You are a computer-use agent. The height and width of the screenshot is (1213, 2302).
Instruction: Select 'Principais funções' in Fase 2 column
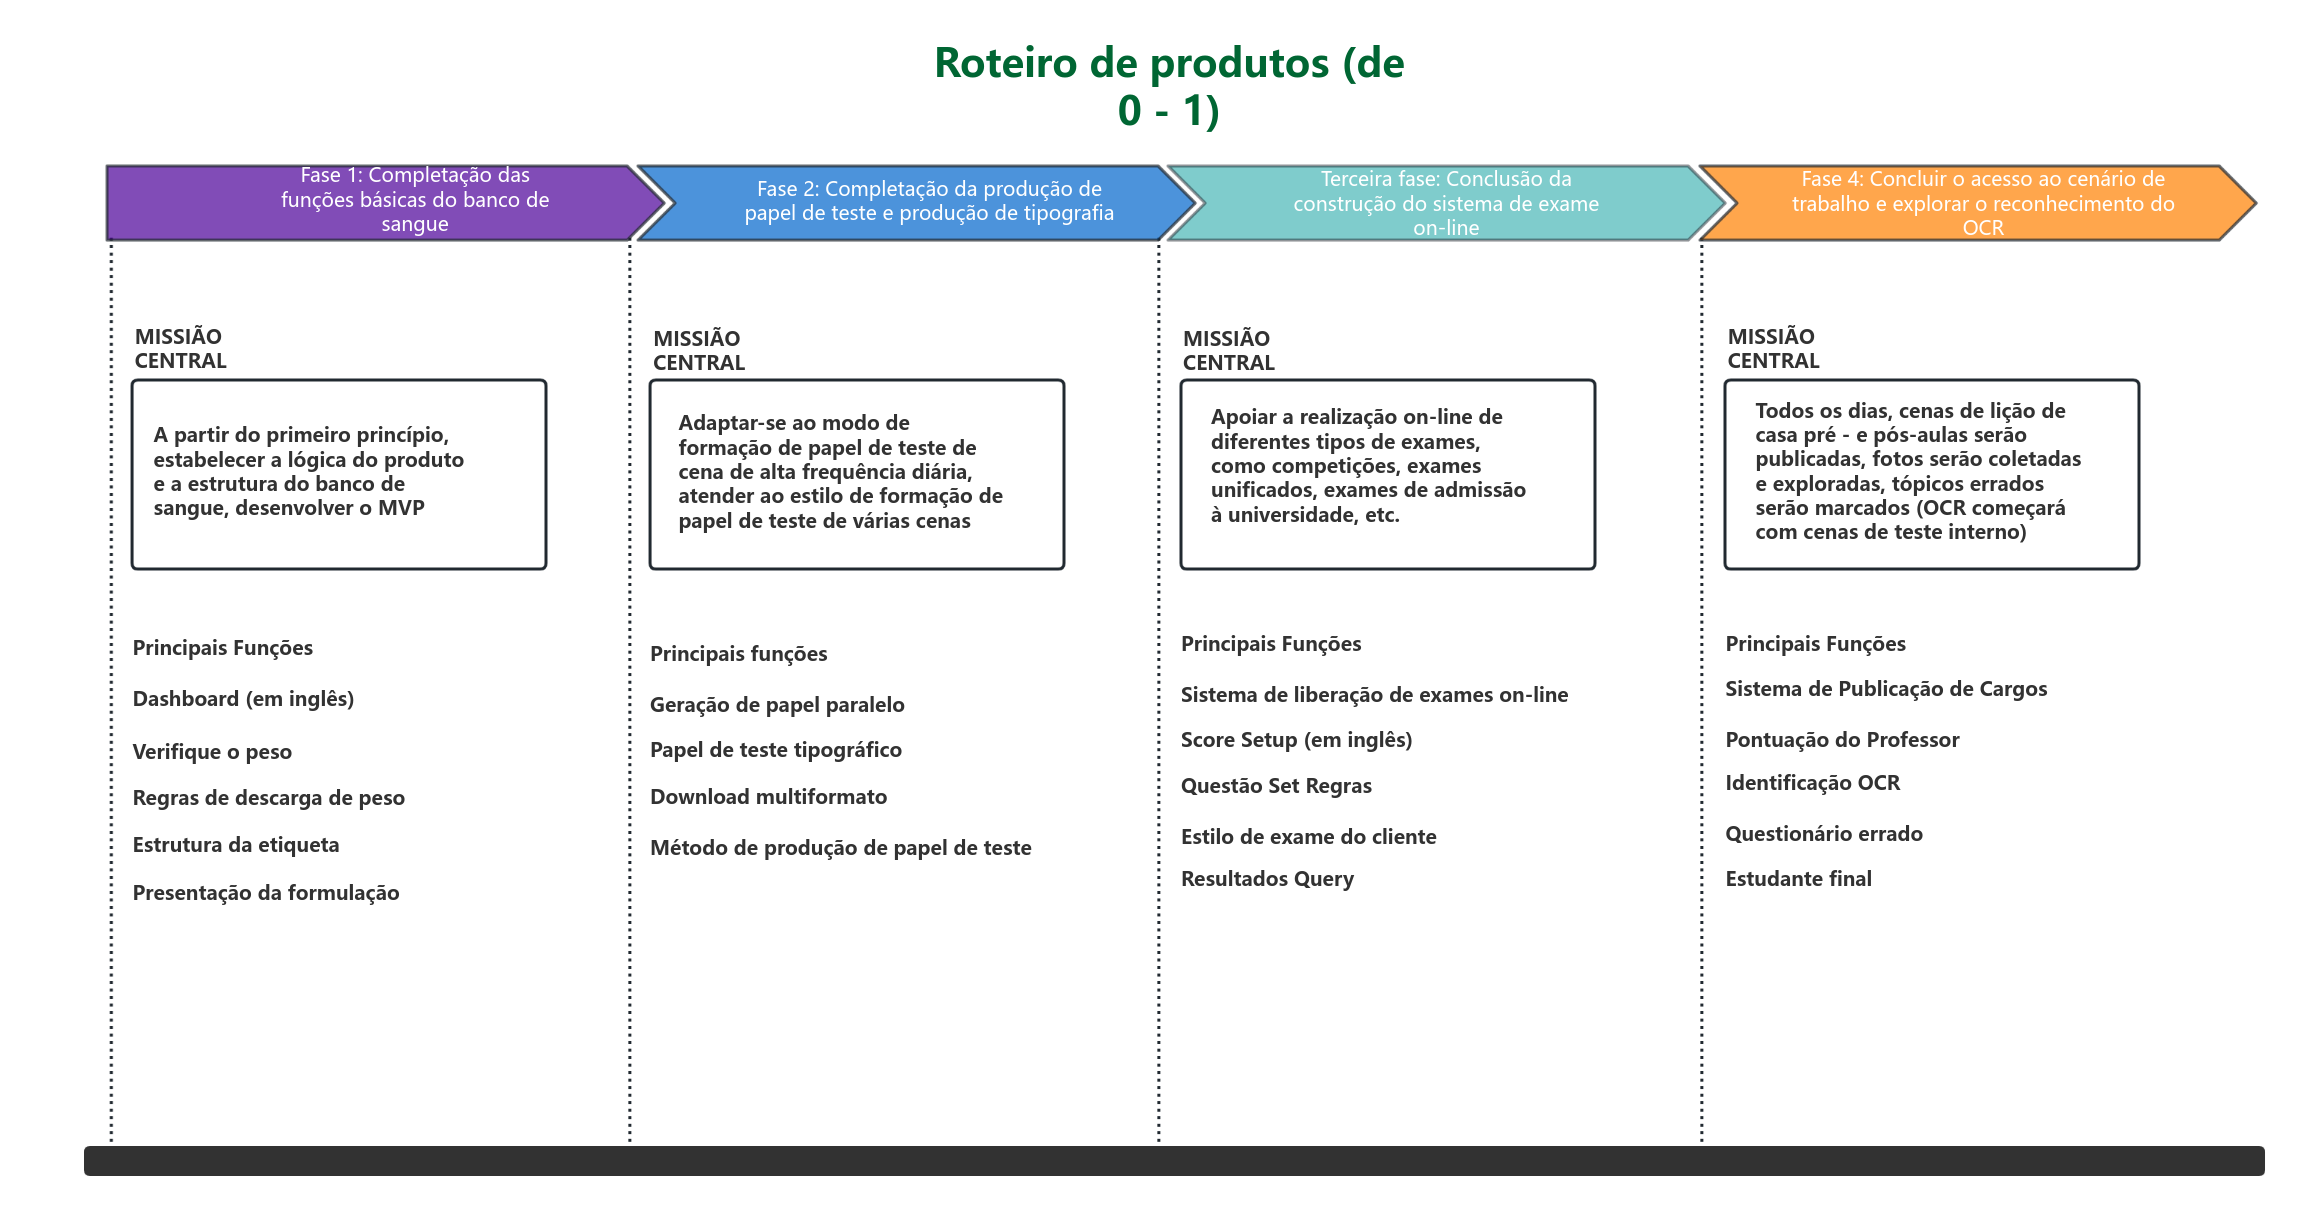click(x=739, y=654)
